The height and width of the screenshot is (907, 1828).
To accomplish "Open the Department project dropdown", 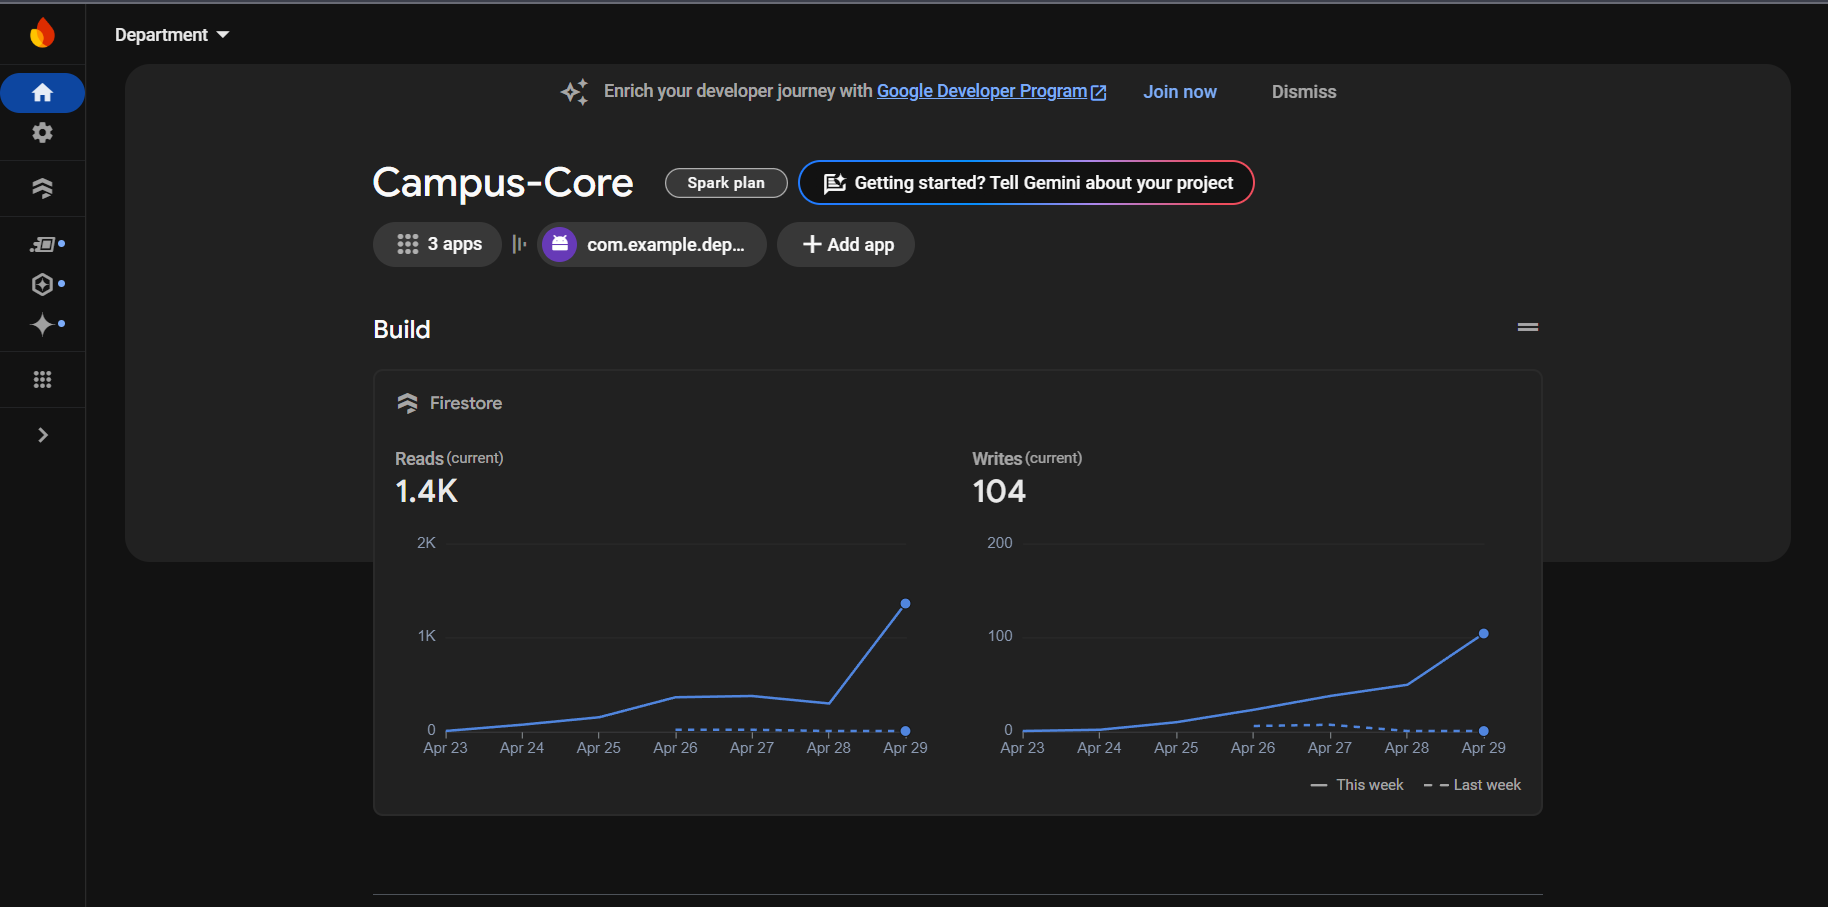I will (x=172, y=35).
